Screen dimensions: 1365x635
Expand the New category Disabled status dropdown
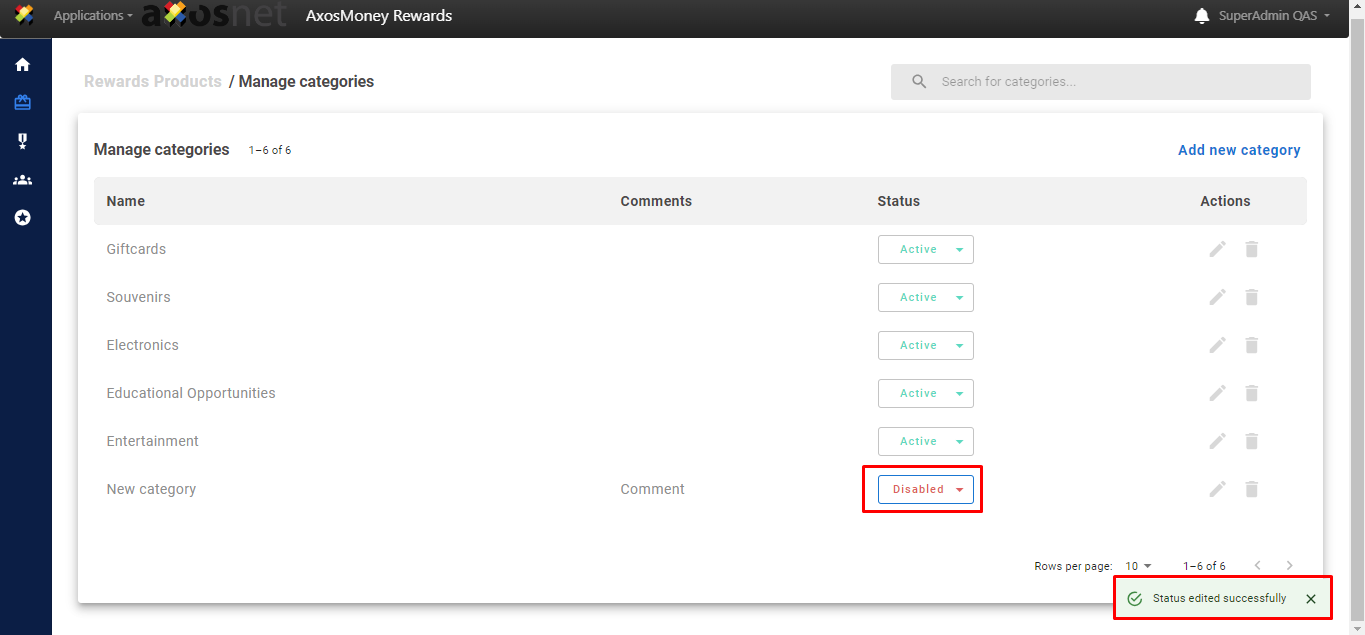click(925, 489)
